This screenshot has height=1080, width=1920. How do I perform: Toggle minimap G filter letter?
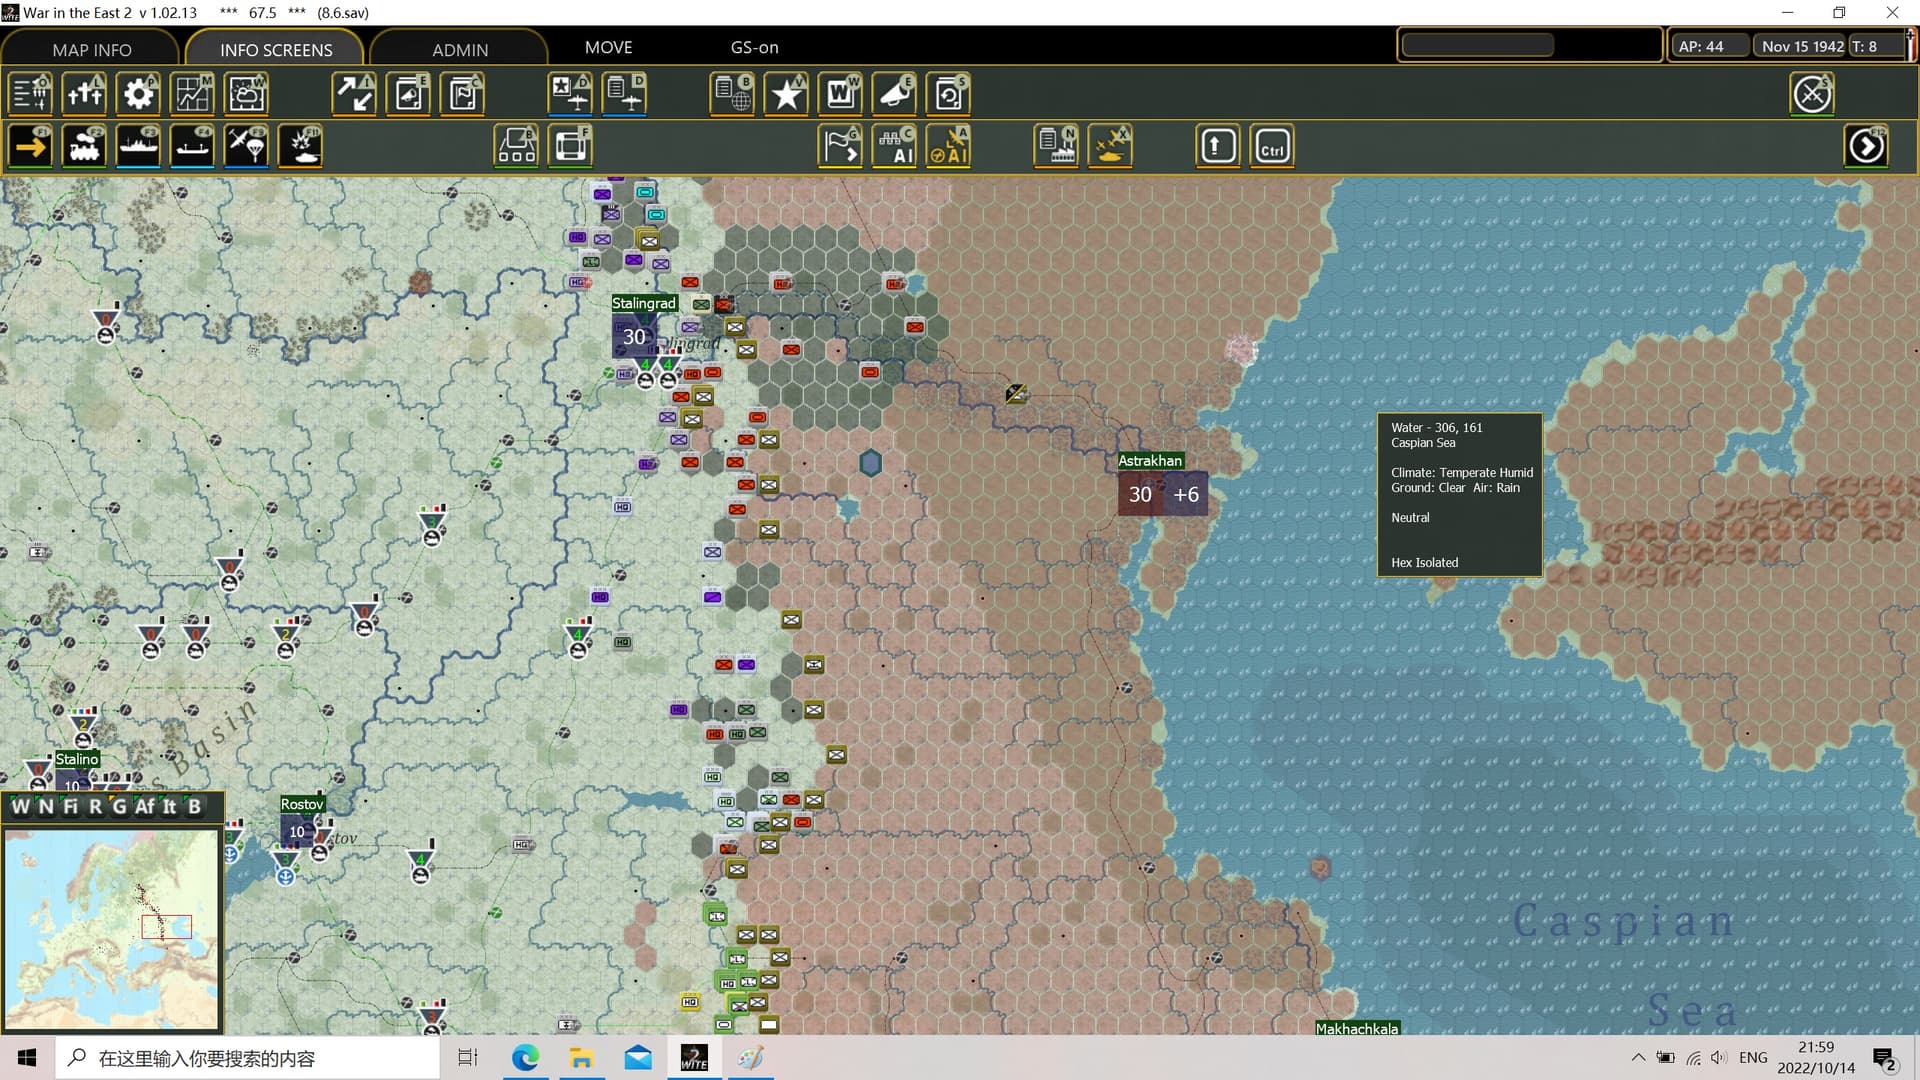(x=119, y=806)
